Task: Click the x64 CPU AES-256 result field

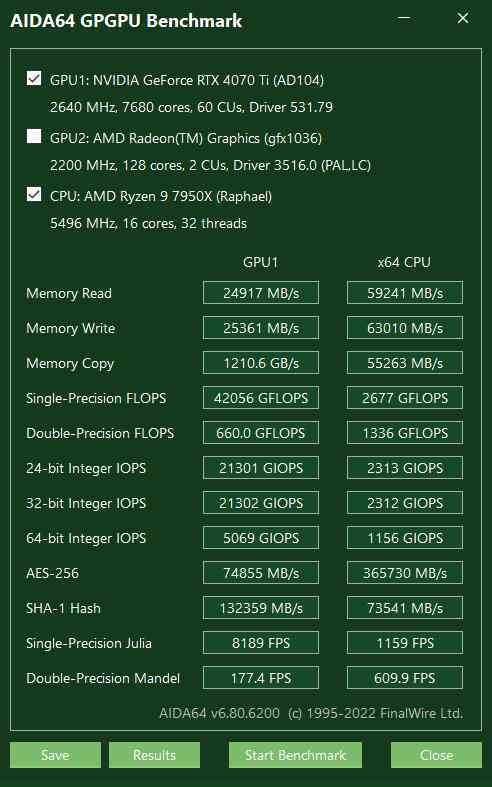Action: [x=405, y=573]
